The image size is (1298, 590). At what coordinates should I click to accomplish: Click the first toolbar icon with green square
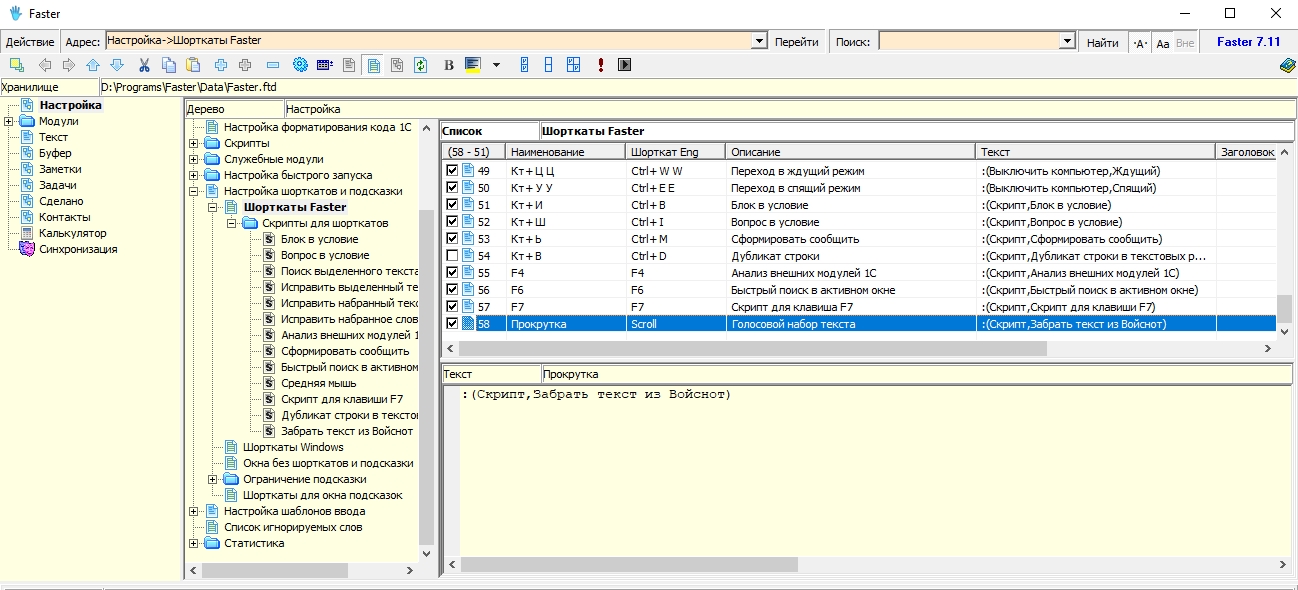(x=16, y=65)
